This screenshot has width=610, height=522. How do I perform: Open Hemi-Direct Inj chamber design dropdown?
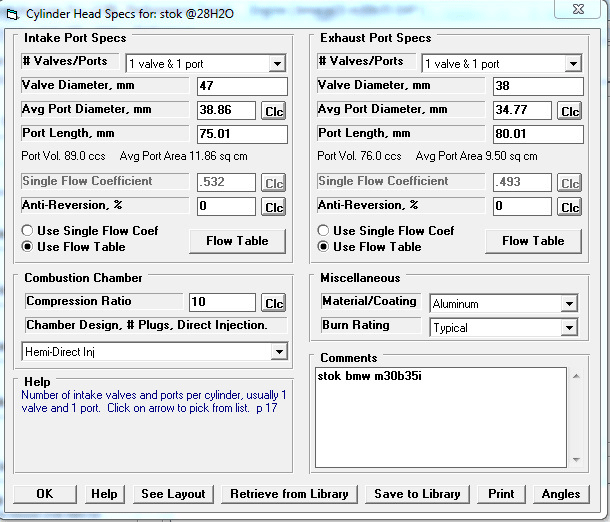click(155, 352)
